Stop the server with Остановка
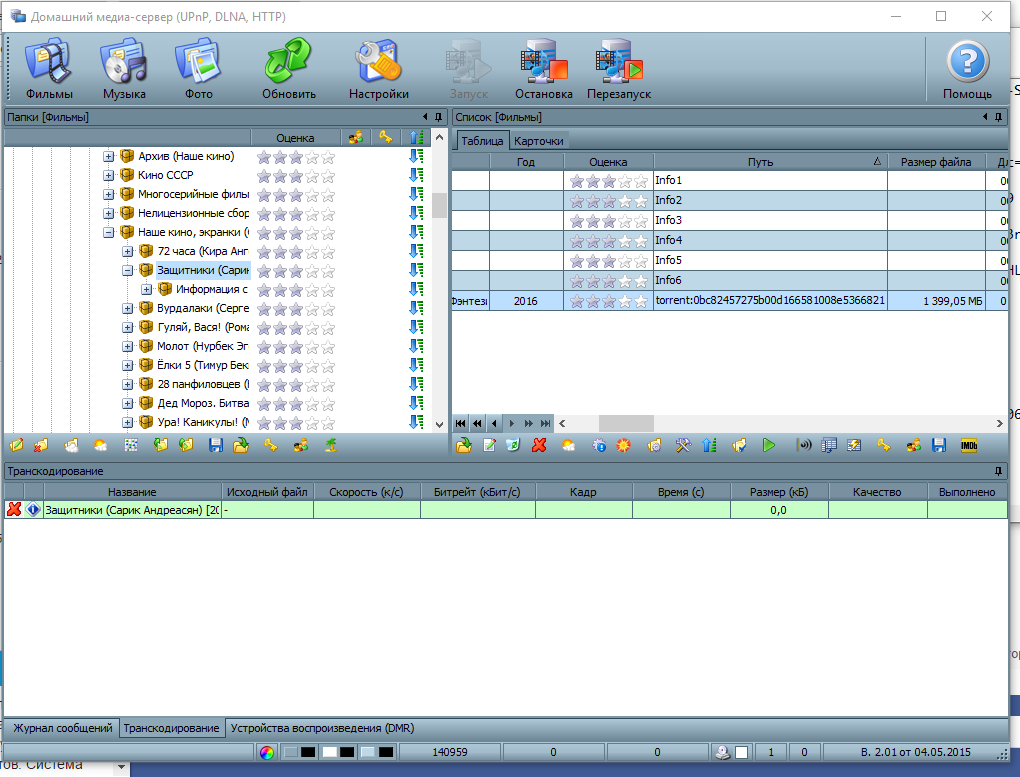The width and height of the screenshot is (1020, 777). [543, 68]
